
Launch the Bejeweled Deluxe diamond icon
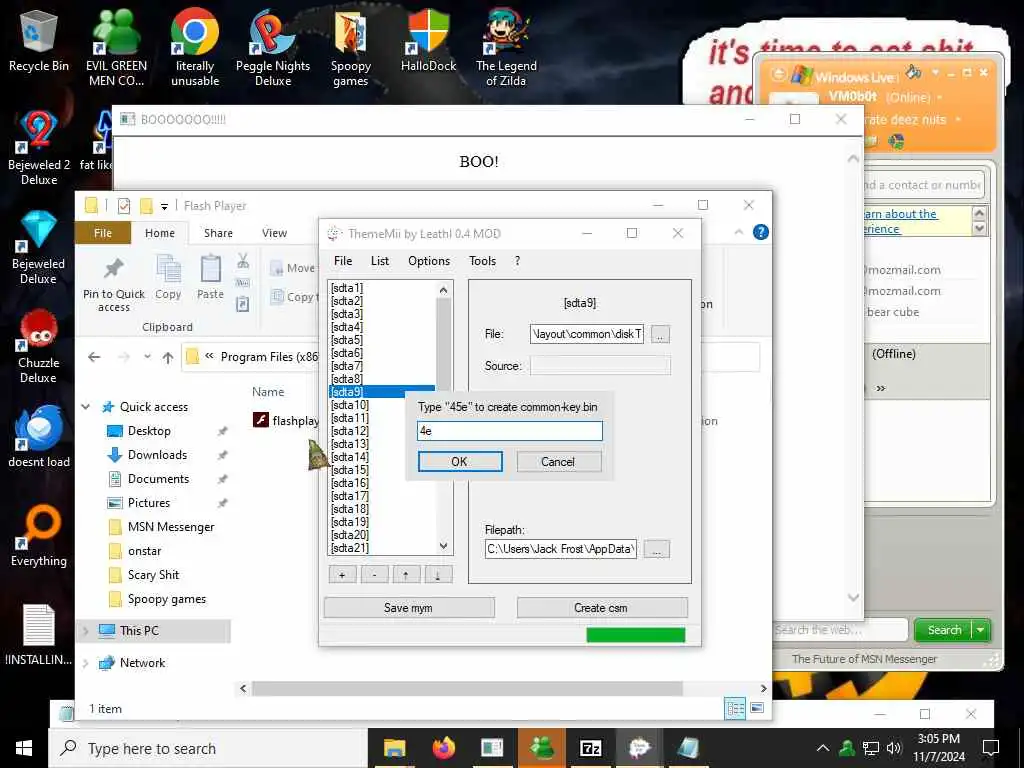tap(39, 247)
